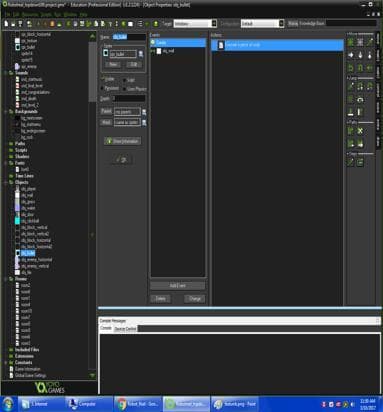Select the Speed Horizontal action icon

[x=351, y=55]
